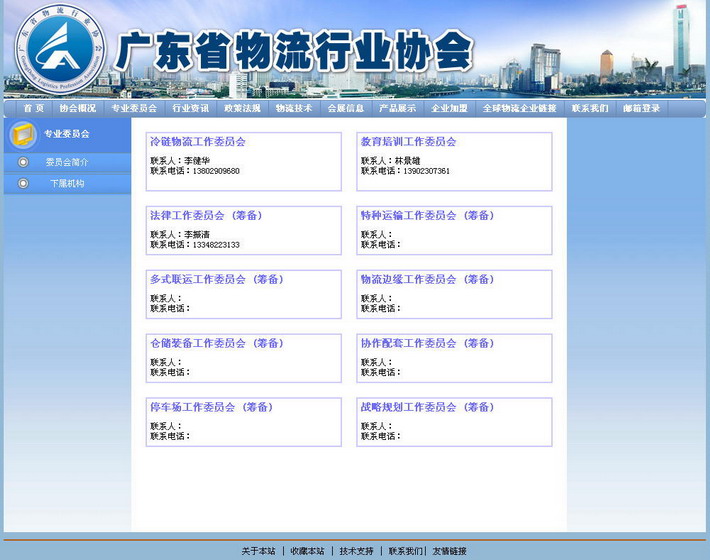Open 冷链物流工作委员会 link
The width and height of the screenshot is (710, 560).
pos(198,142)
